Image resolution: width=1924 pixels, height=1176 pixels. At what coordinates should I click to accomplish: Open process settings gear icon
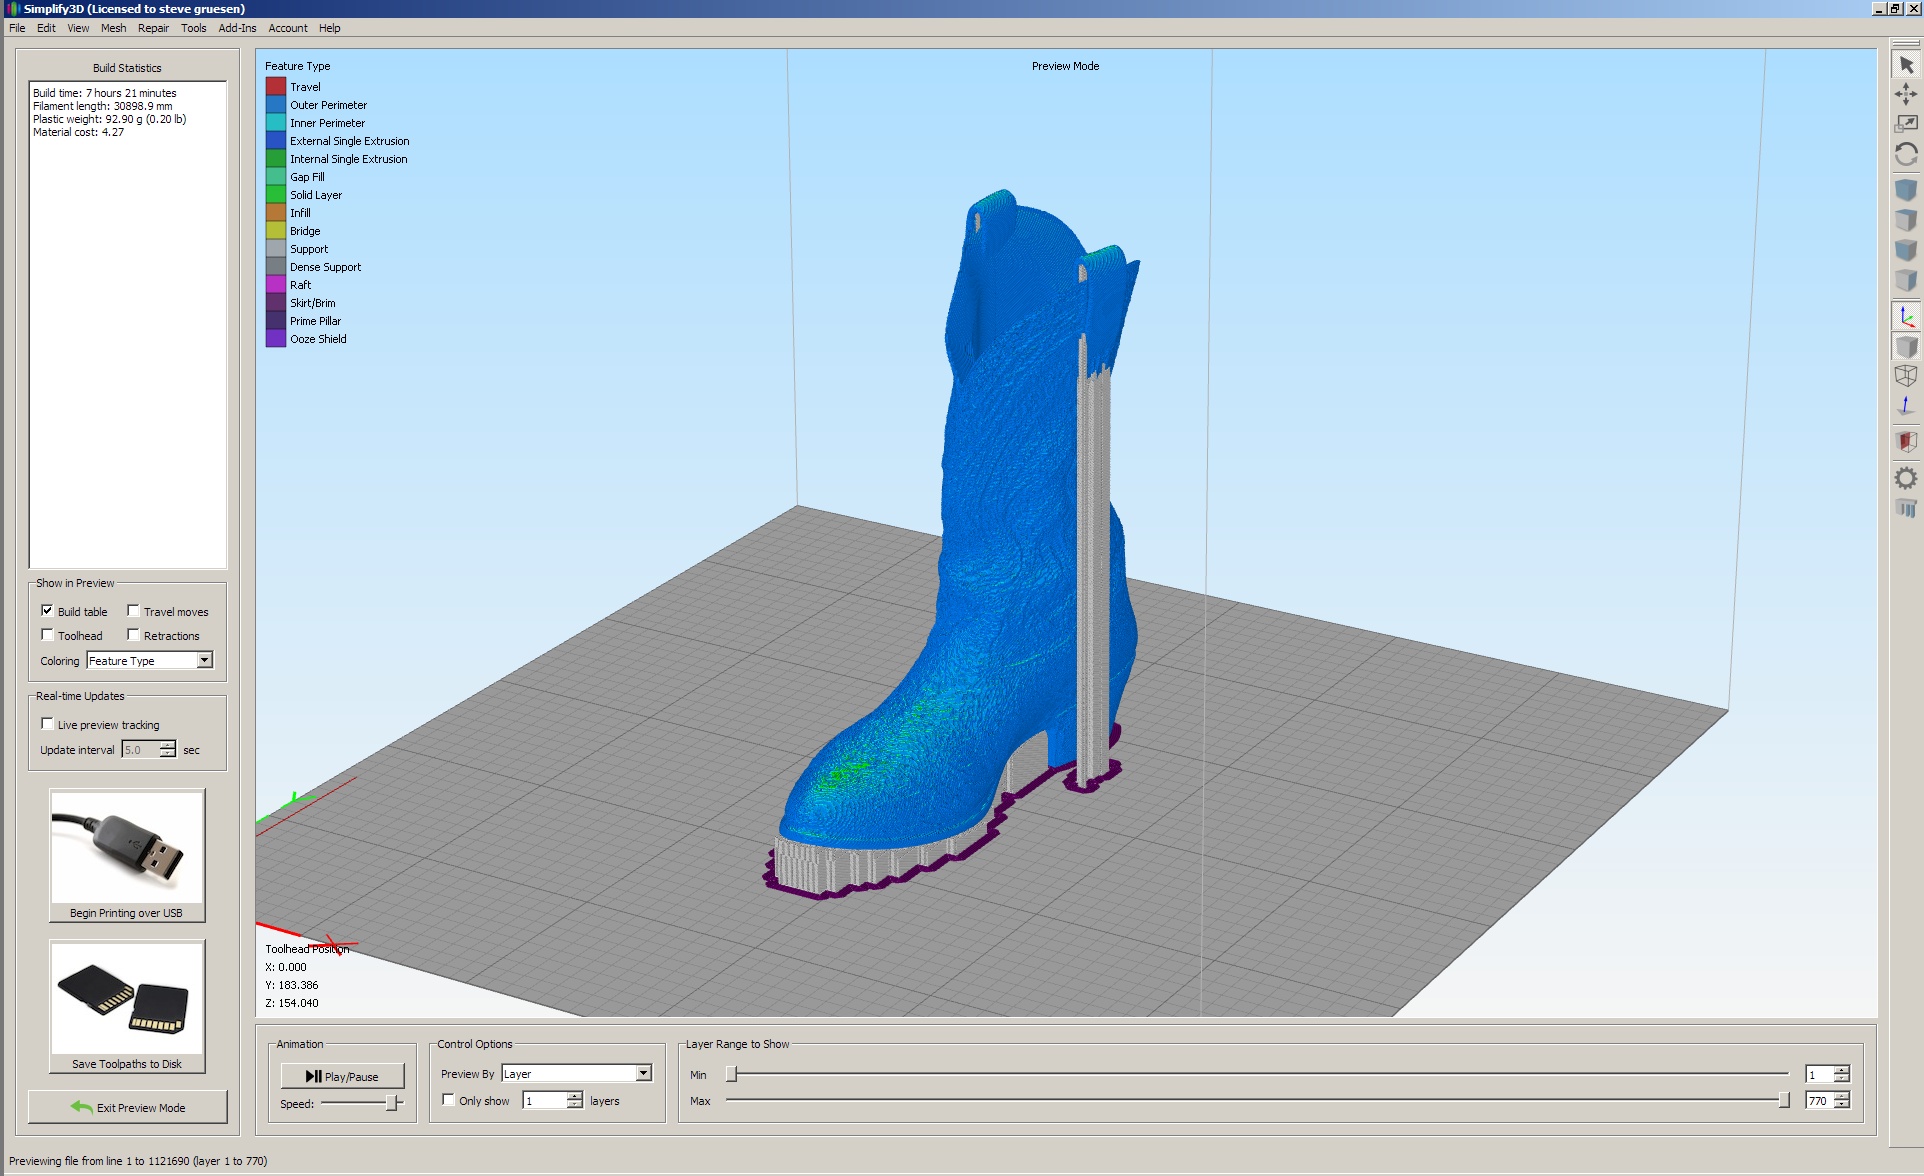click(1906, 478)
